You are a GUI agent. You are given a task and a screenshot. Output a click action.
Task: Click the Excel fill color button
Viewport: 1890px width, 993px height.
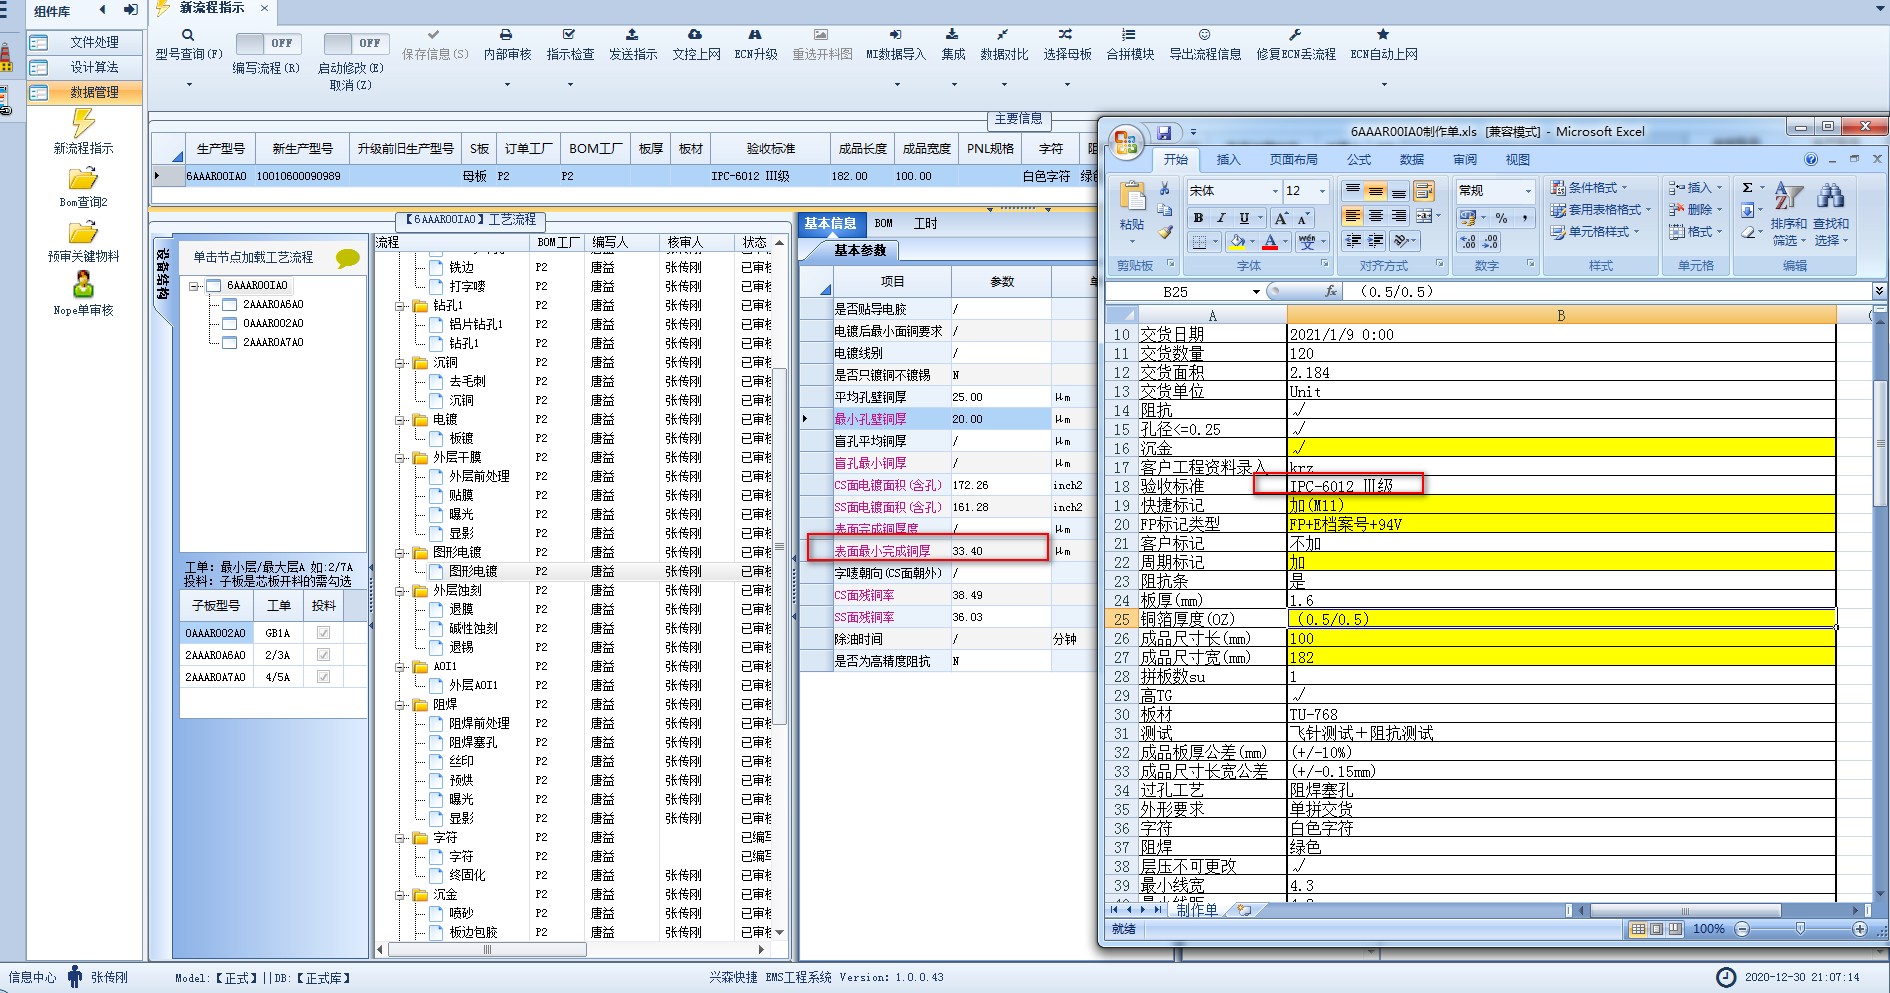[x=1237, y=242]
